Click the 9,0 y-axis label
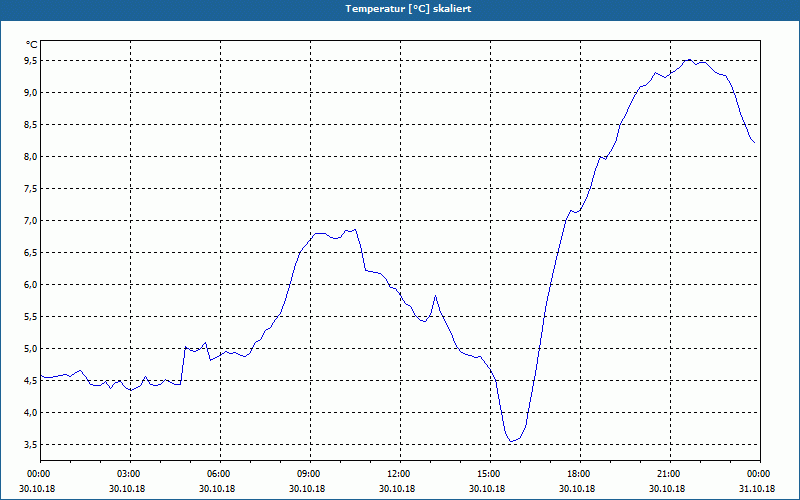The height and width of the screenshot is (500, 800). click(31, 93)
